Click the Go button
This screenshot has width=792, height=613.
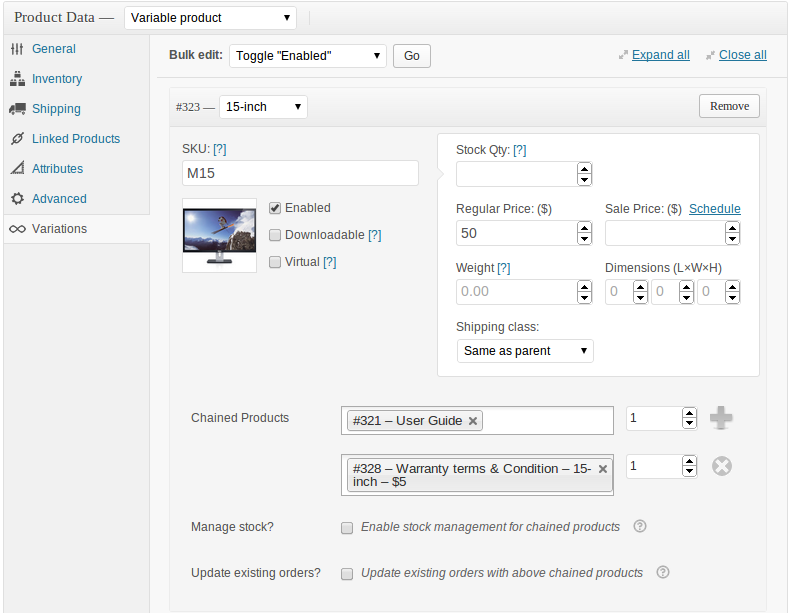pos(412,56)
